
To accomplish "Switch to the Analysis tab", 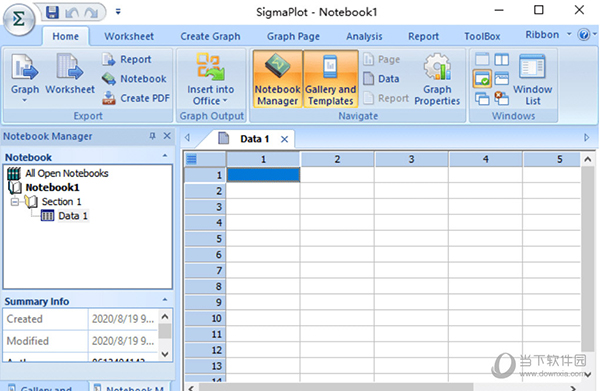I will tap(364, 36).
